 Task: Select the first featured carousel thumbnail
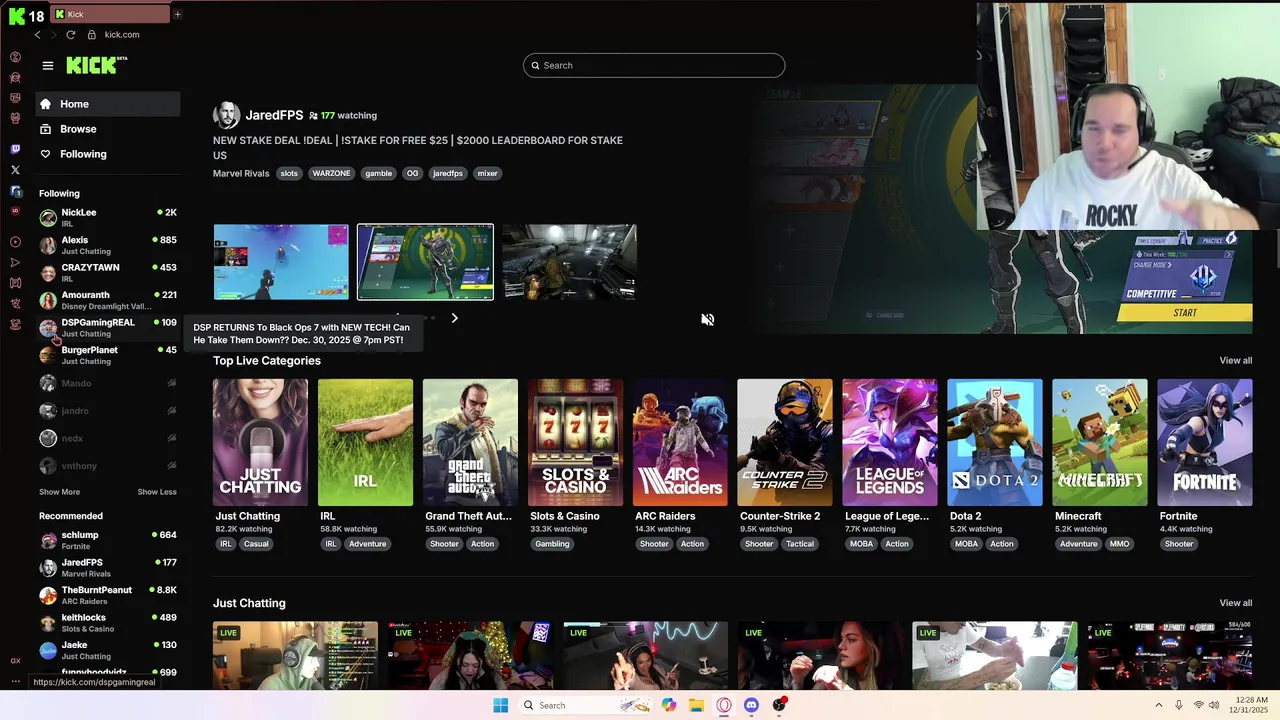coord(281,262)
